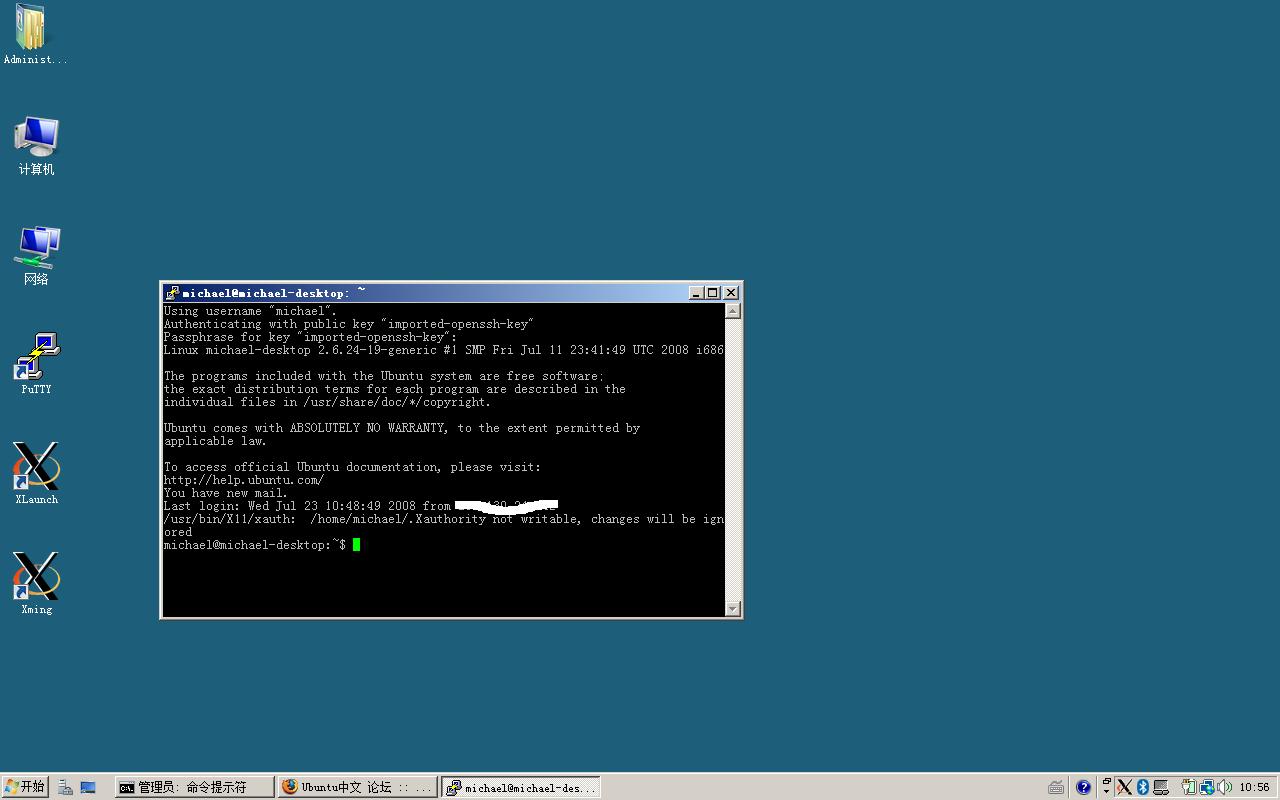The image size is (1280, 800).
Task: Click the power plug battery tray icon
Action: click(x=1189, y=788)
